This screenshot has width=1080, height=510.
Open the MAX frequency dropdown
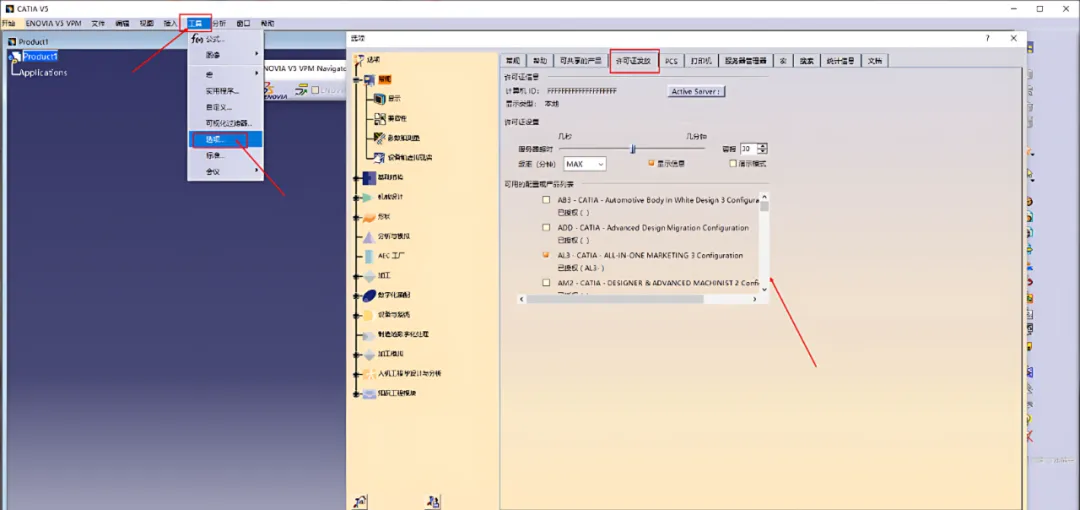tap(584, 164)
